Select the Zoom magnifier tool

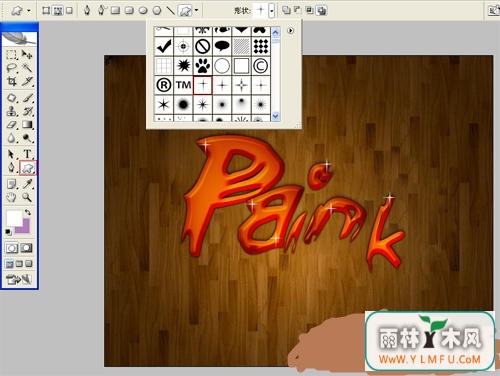[x=27, y=197]
